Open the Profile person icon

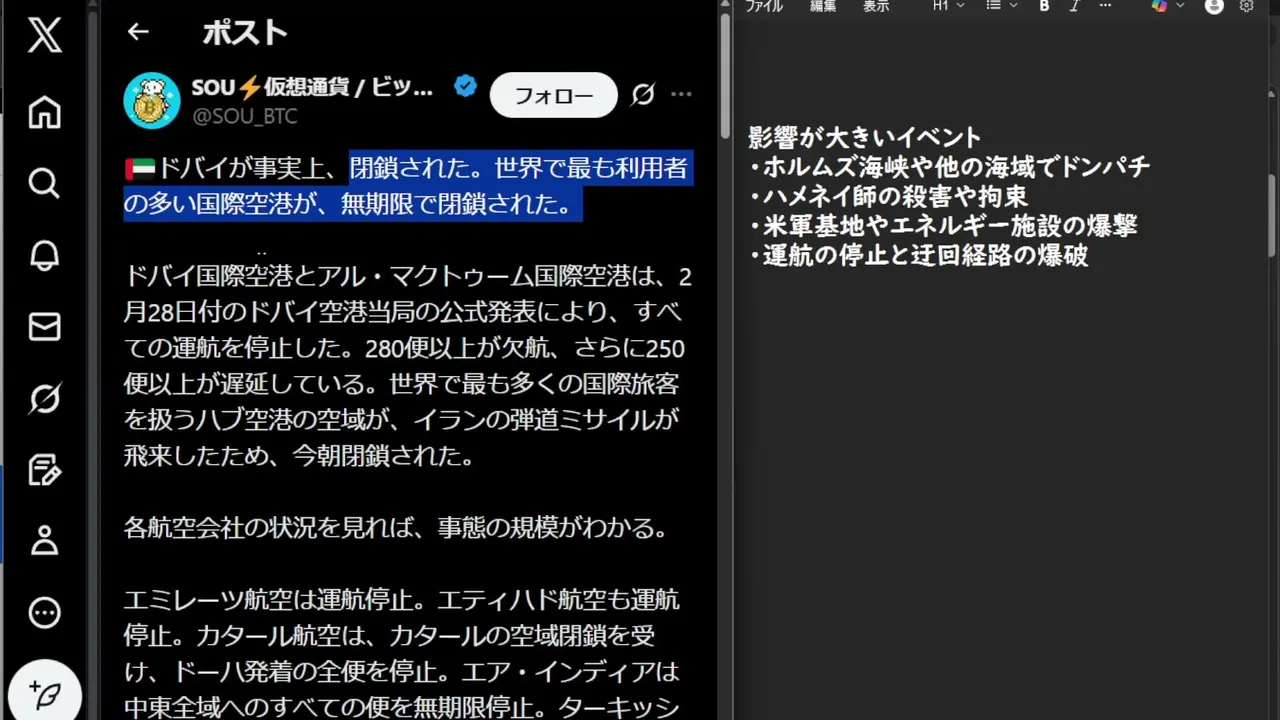[x=44, y=541]
